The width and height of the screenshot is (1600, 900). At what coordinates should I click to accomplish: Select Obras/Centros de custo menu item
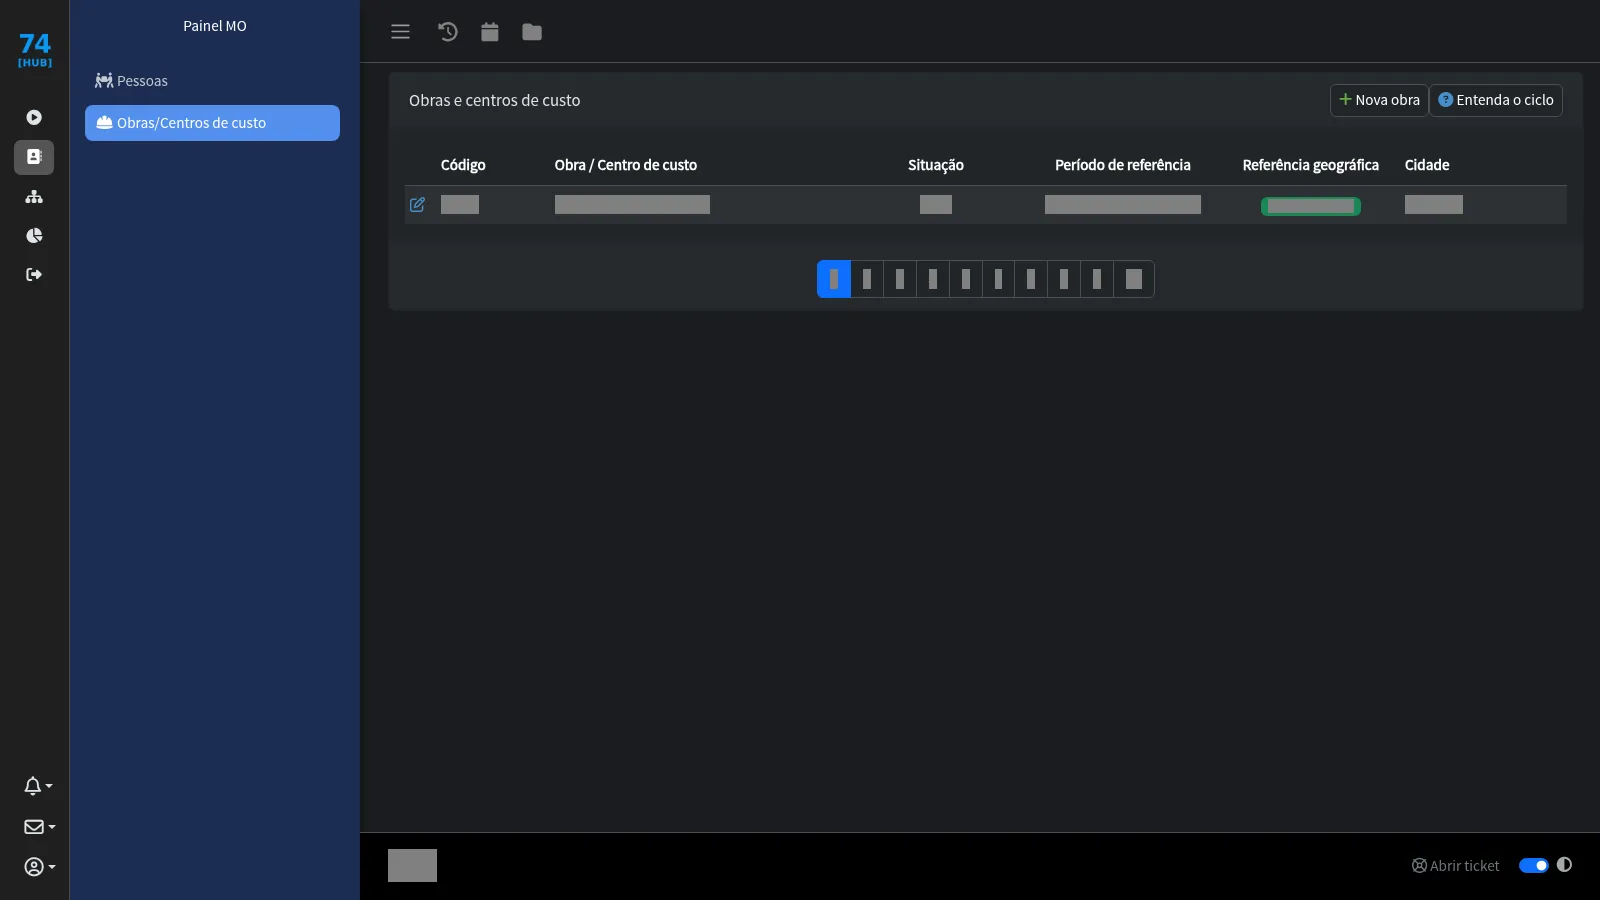pyautogui.click(x=212, y=123)
